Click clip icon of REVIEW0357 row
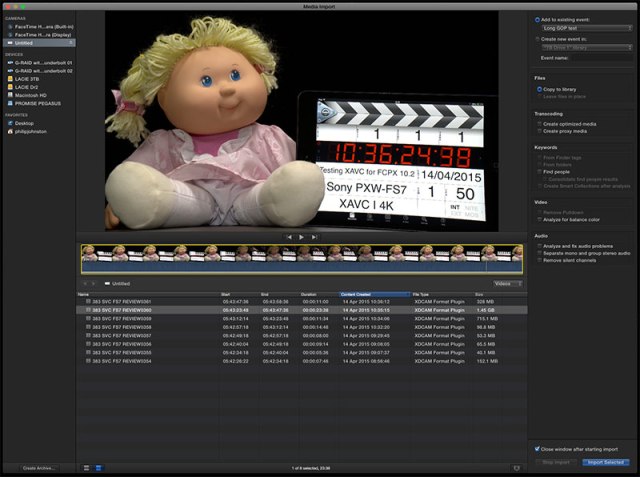This screenshot has height=477, width=640. (x=88, y=336)
